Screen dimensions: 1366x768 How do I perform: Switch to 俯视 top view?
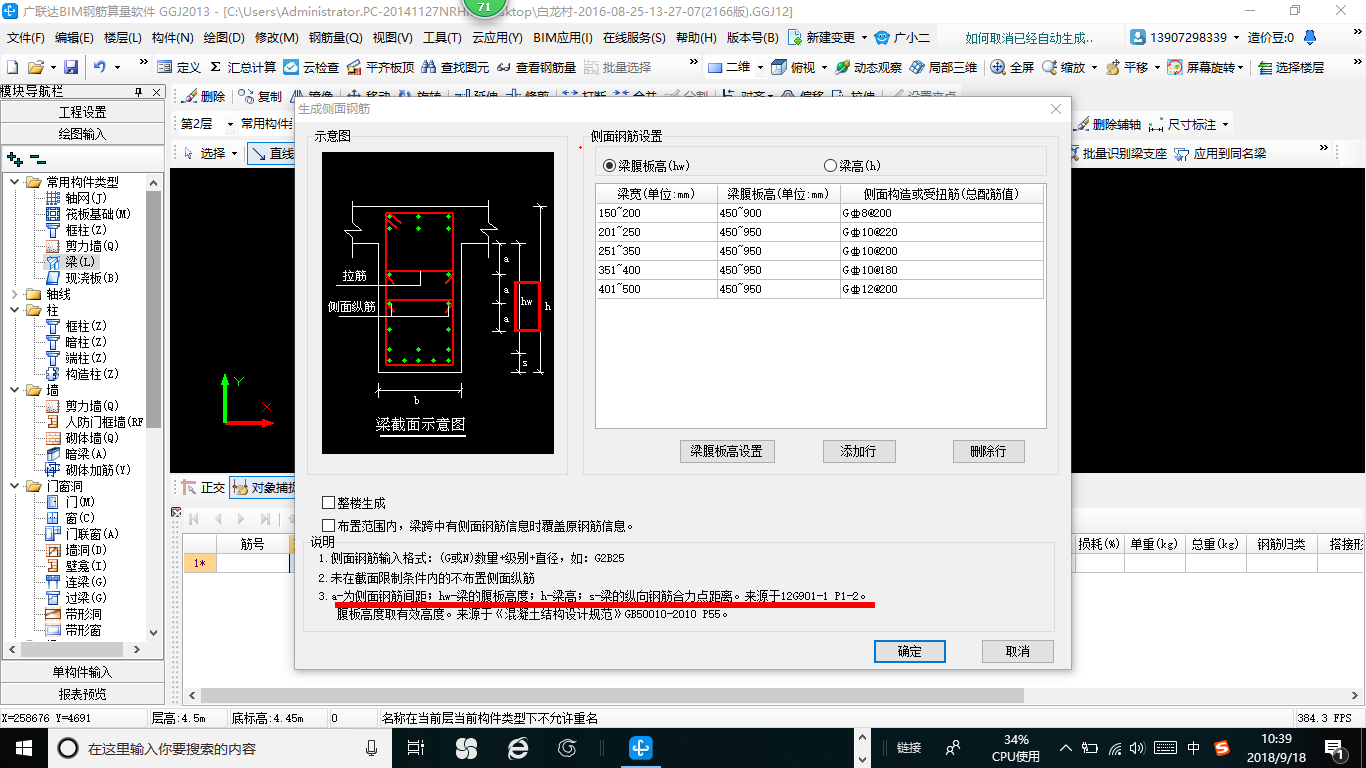click(795, 67)
